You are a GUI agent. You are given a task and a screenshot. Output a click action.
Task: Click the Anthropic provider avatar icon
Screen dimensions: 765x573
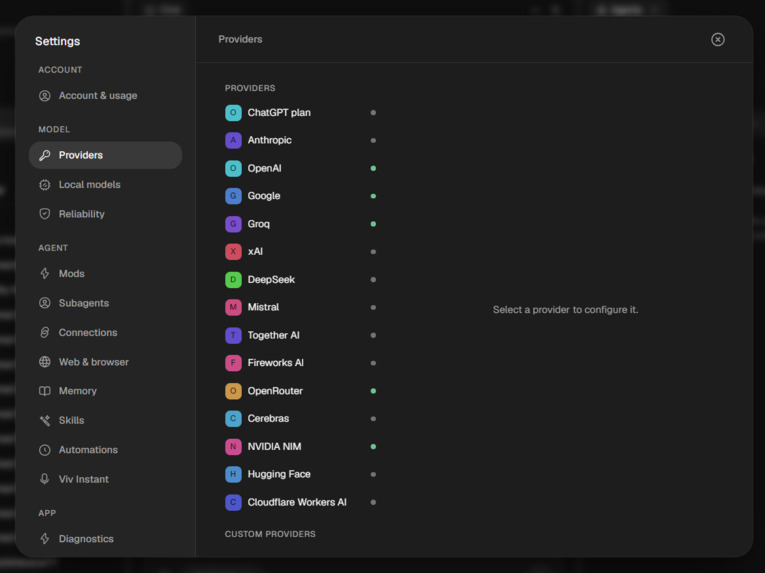click(233, 141)
